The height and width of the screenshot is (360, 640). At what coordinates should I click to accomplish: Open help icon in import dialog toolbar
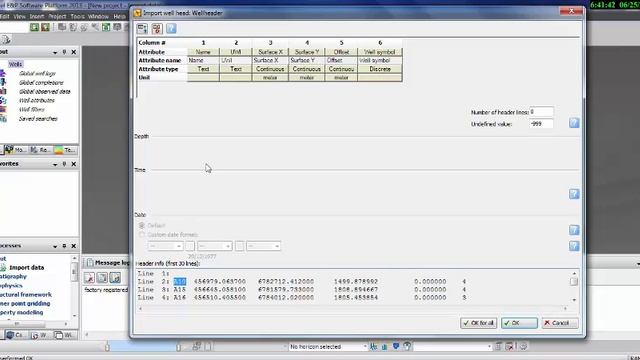[171, 29]
